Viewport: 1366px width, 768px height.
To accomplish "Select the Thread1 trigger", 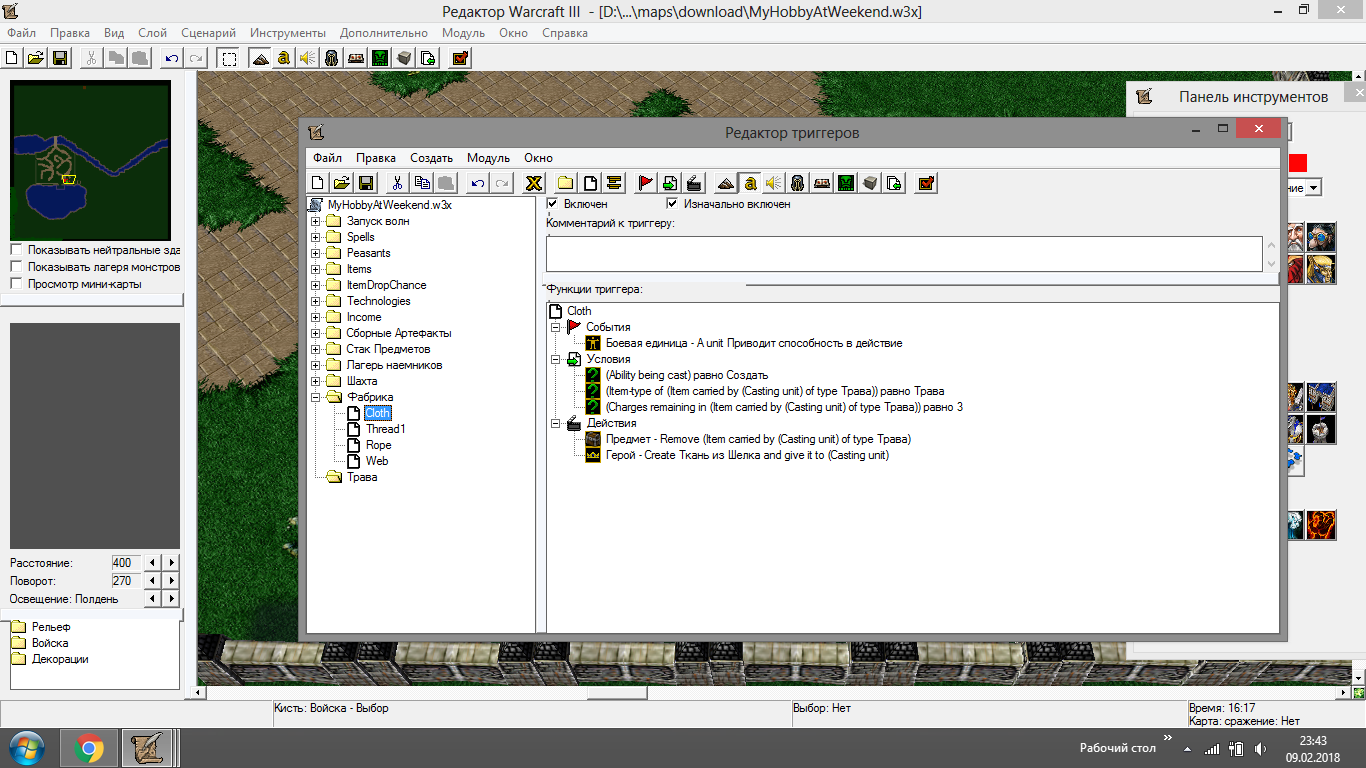I will (x=386, y=429).
